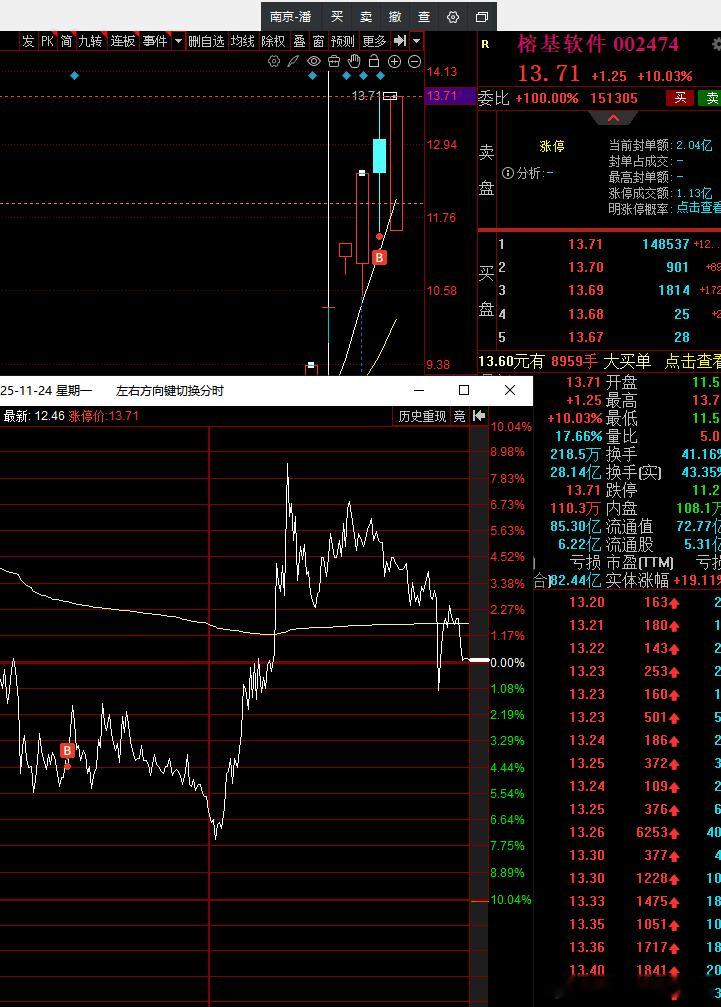Click the red B marker on candlestick chart
The image size is (721, 1007).
point(379,258)
